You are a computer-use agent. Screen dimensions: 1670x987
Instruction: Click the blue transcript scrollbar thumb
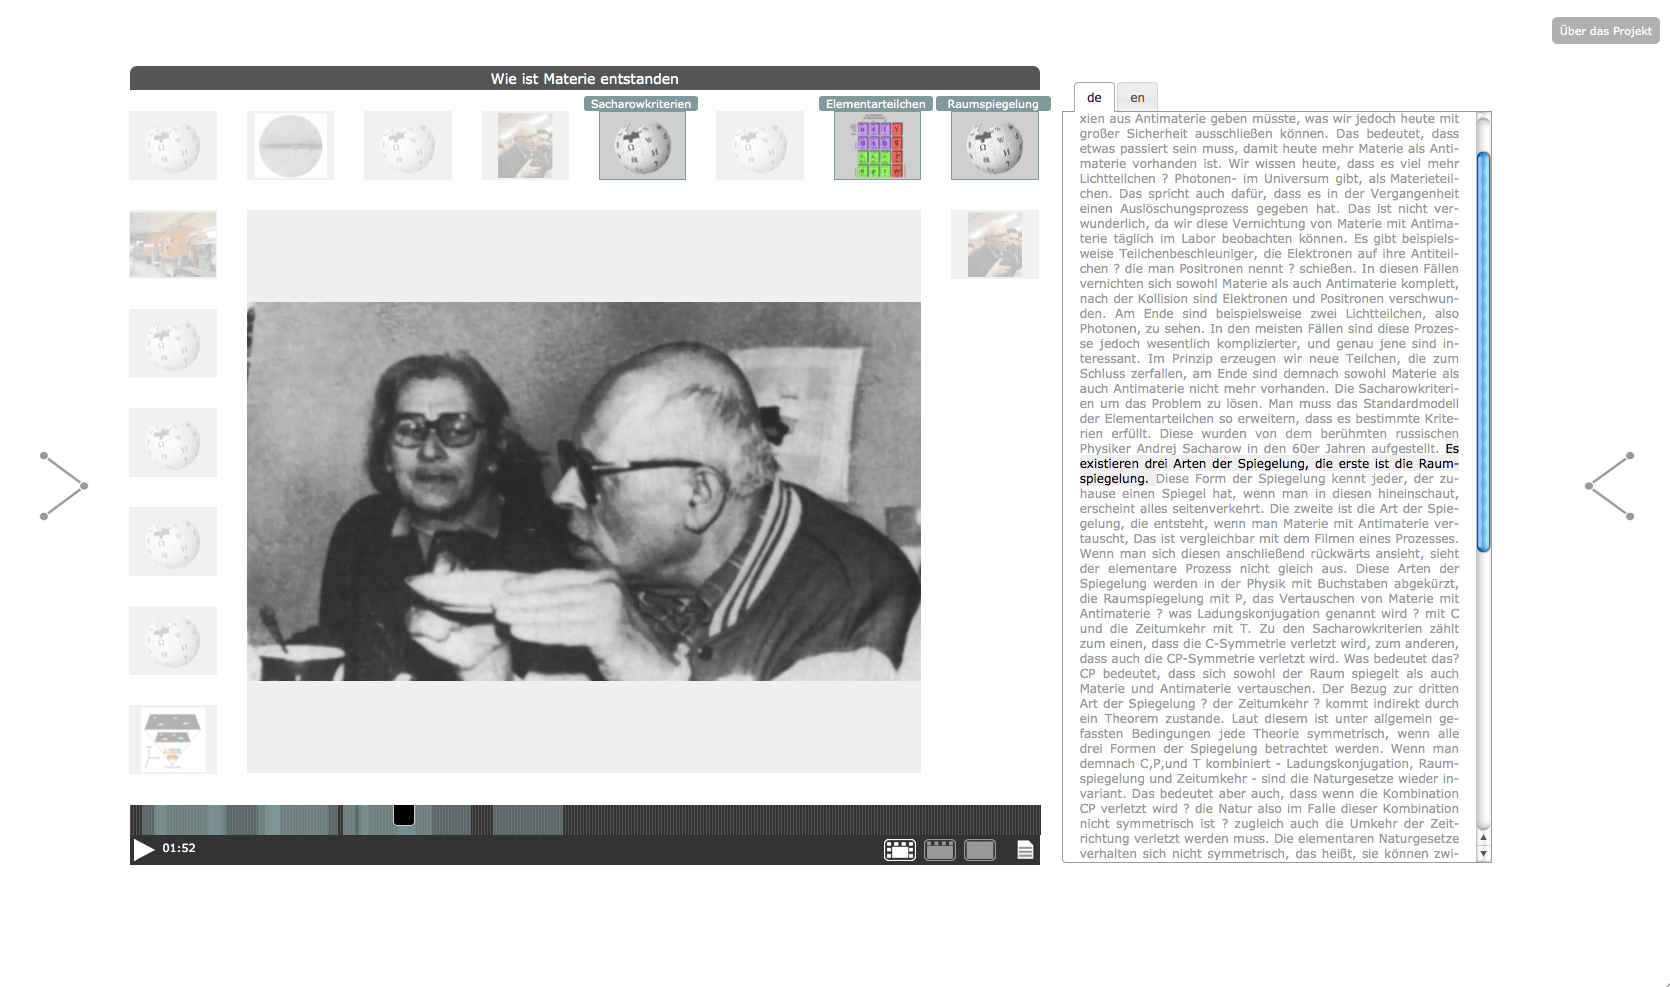[1484, 350]
